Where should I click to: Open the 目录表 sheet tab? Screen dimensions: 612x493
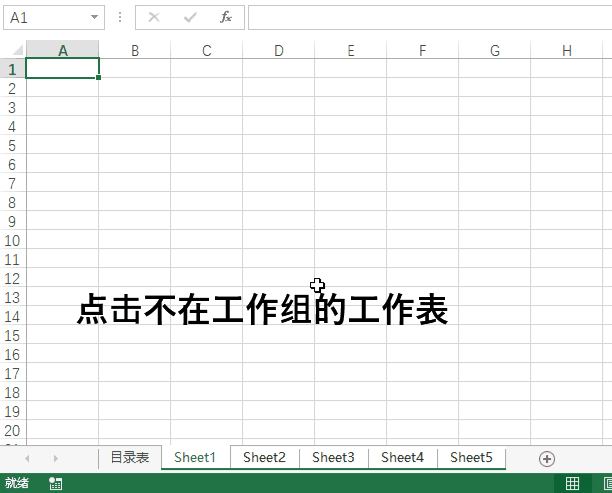[129, 457]
